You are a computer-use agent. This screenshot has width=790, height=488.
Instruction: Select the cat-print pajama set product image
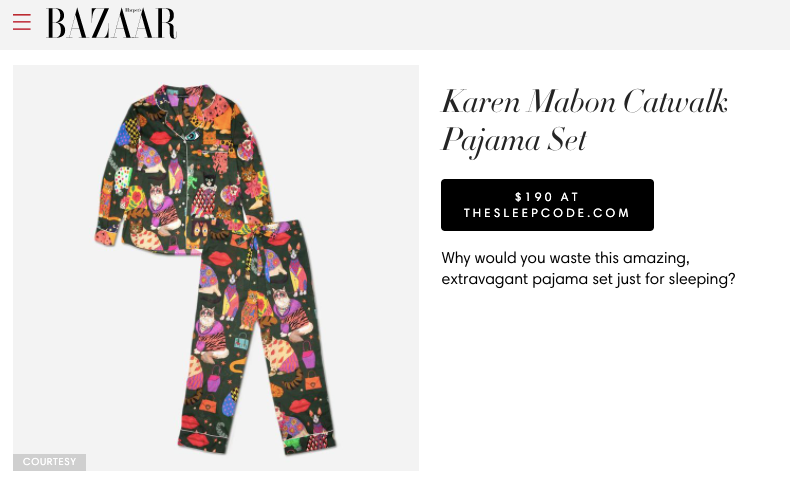coord(216,268)
